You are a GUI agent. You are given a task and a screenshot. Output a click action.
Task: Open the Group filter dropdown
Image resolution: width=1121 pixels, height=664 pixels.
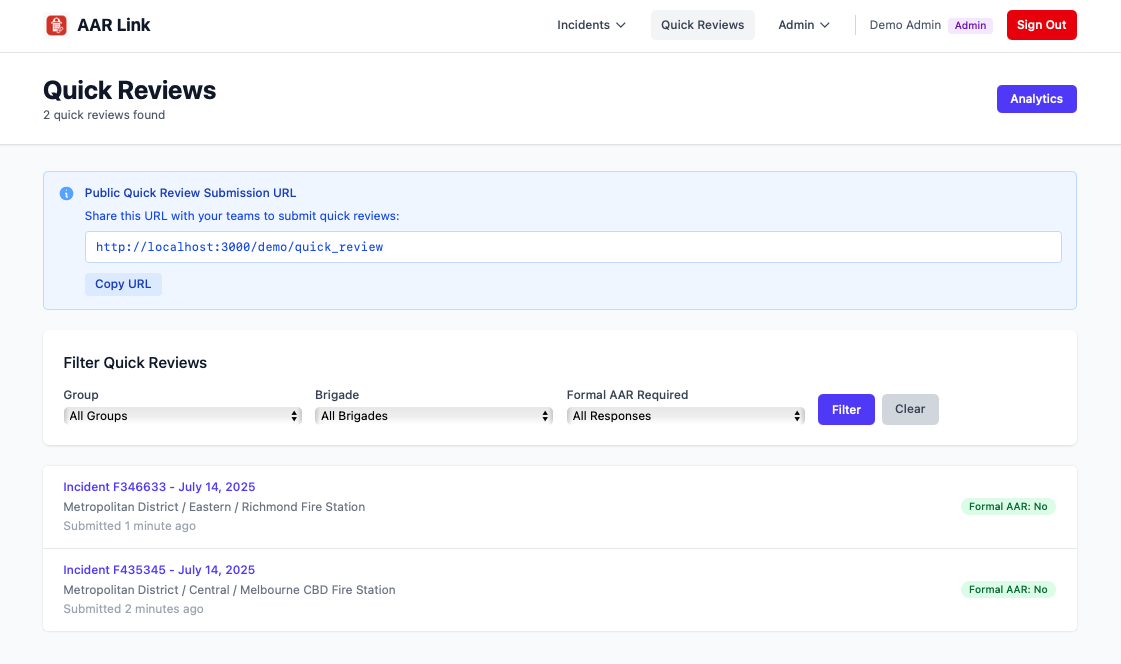point(182,415)
